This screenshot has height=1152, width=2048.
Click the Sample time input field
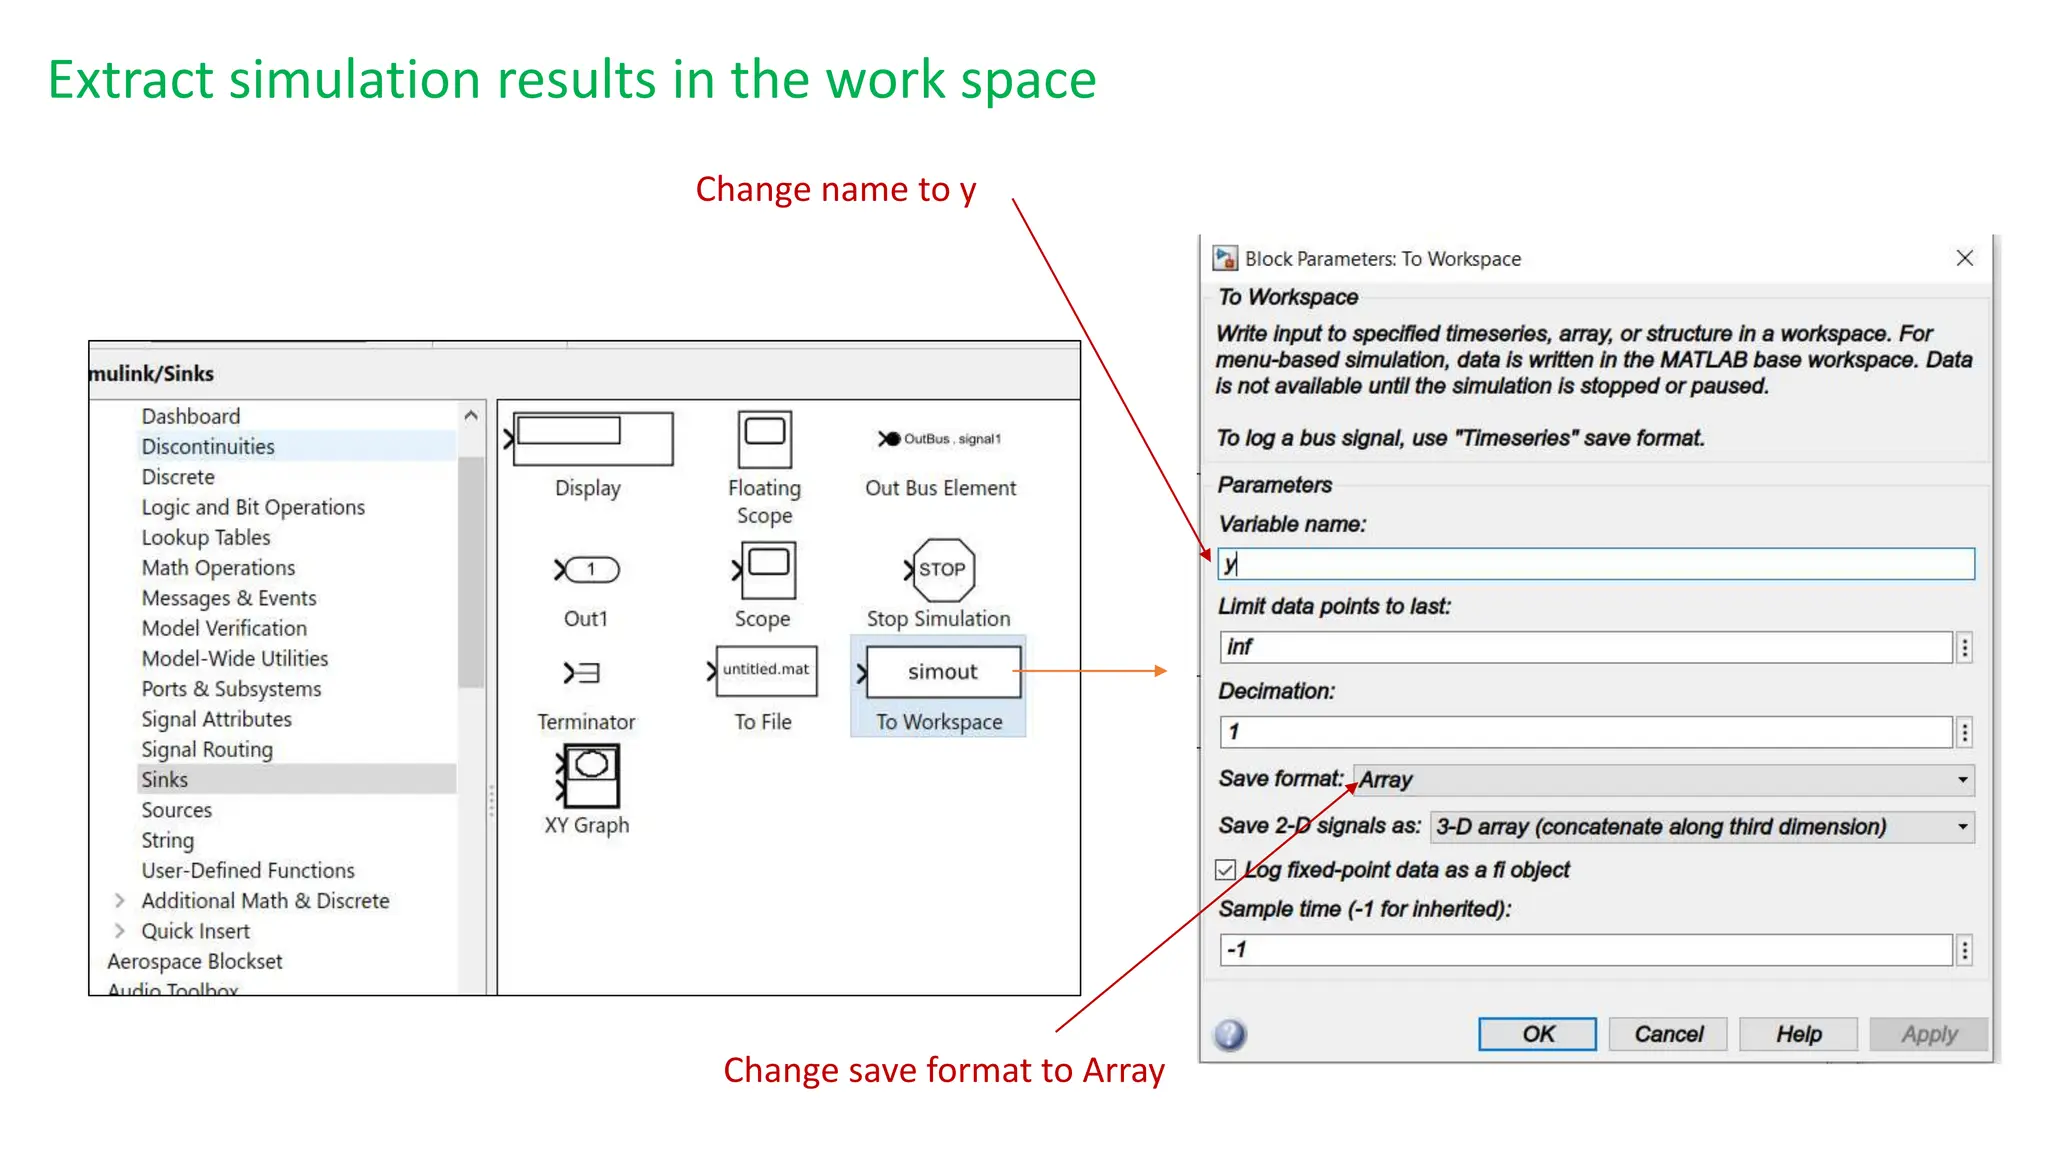point(1586,950)
